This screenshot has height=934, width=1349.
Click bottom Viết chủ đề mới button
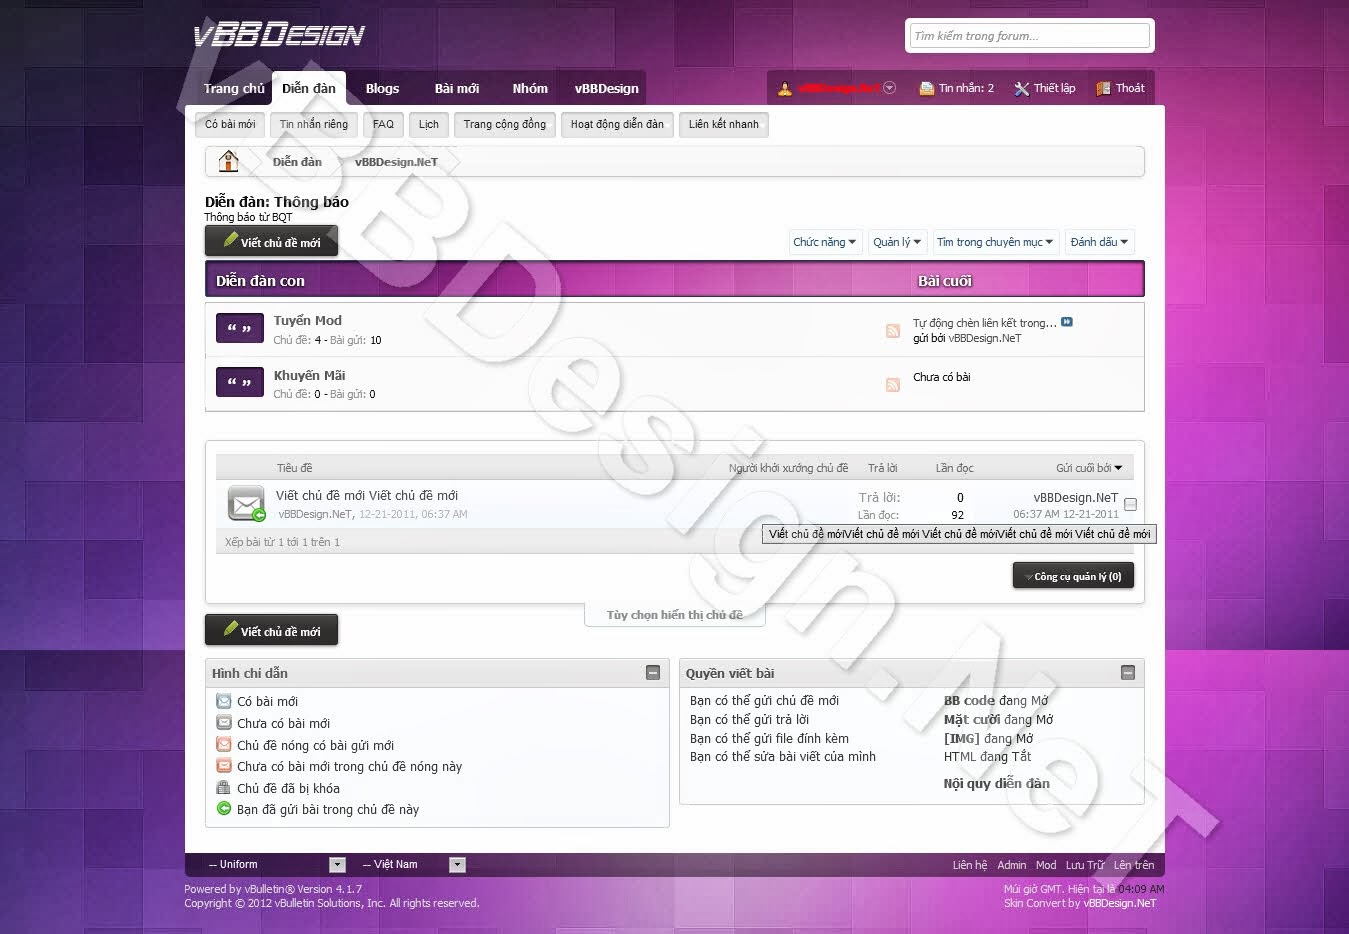pyautogui.click(x=271, y=630)
